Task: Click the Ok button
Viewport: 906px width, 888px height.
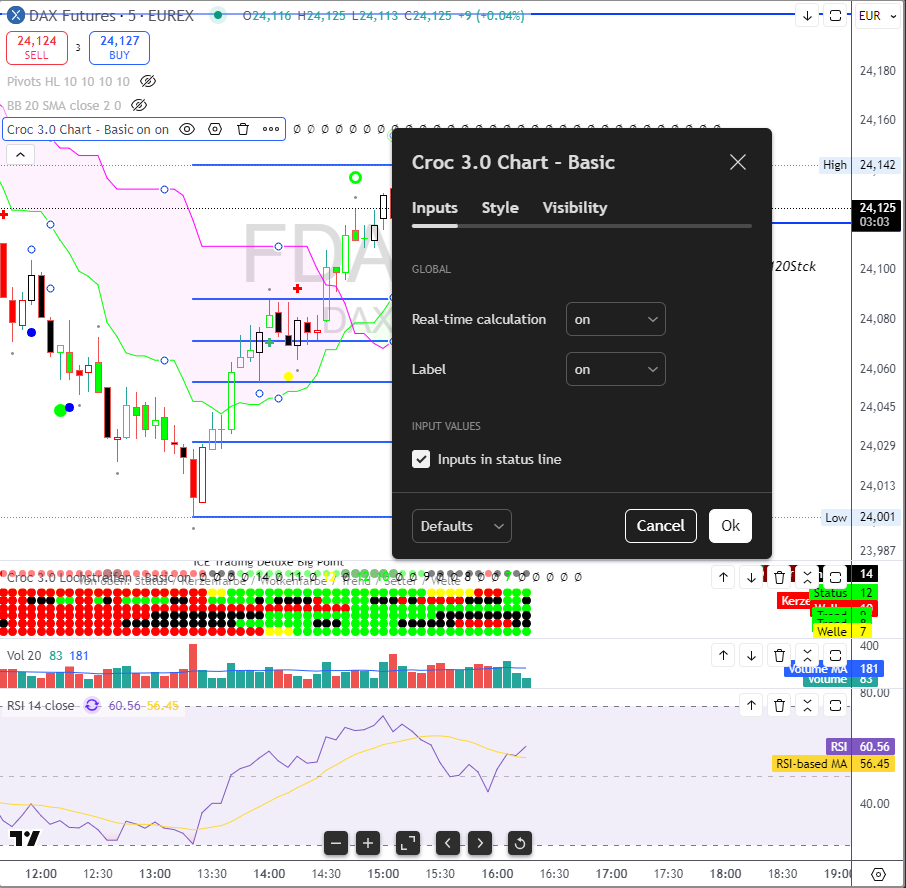Action: click(x=730, y=526)
